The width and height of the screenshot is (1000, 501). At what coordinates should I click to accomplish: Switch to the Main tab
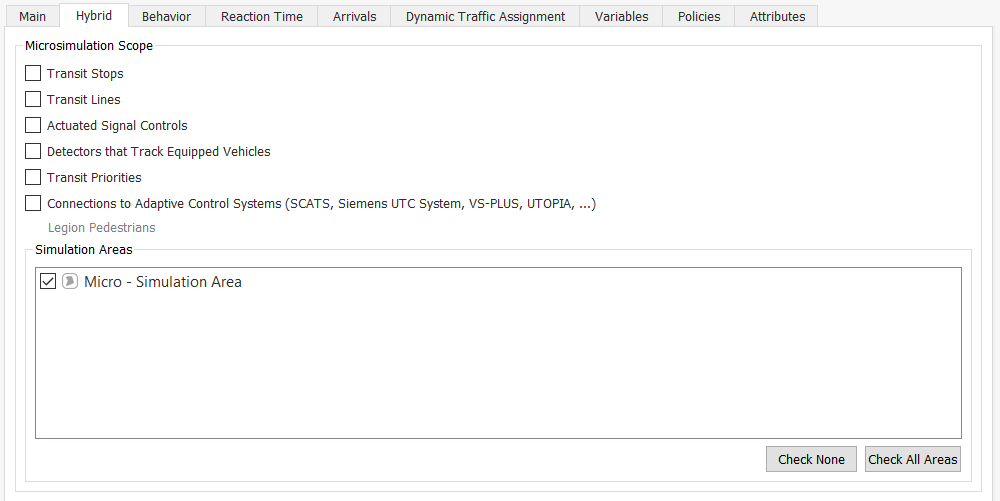(32, 16)
